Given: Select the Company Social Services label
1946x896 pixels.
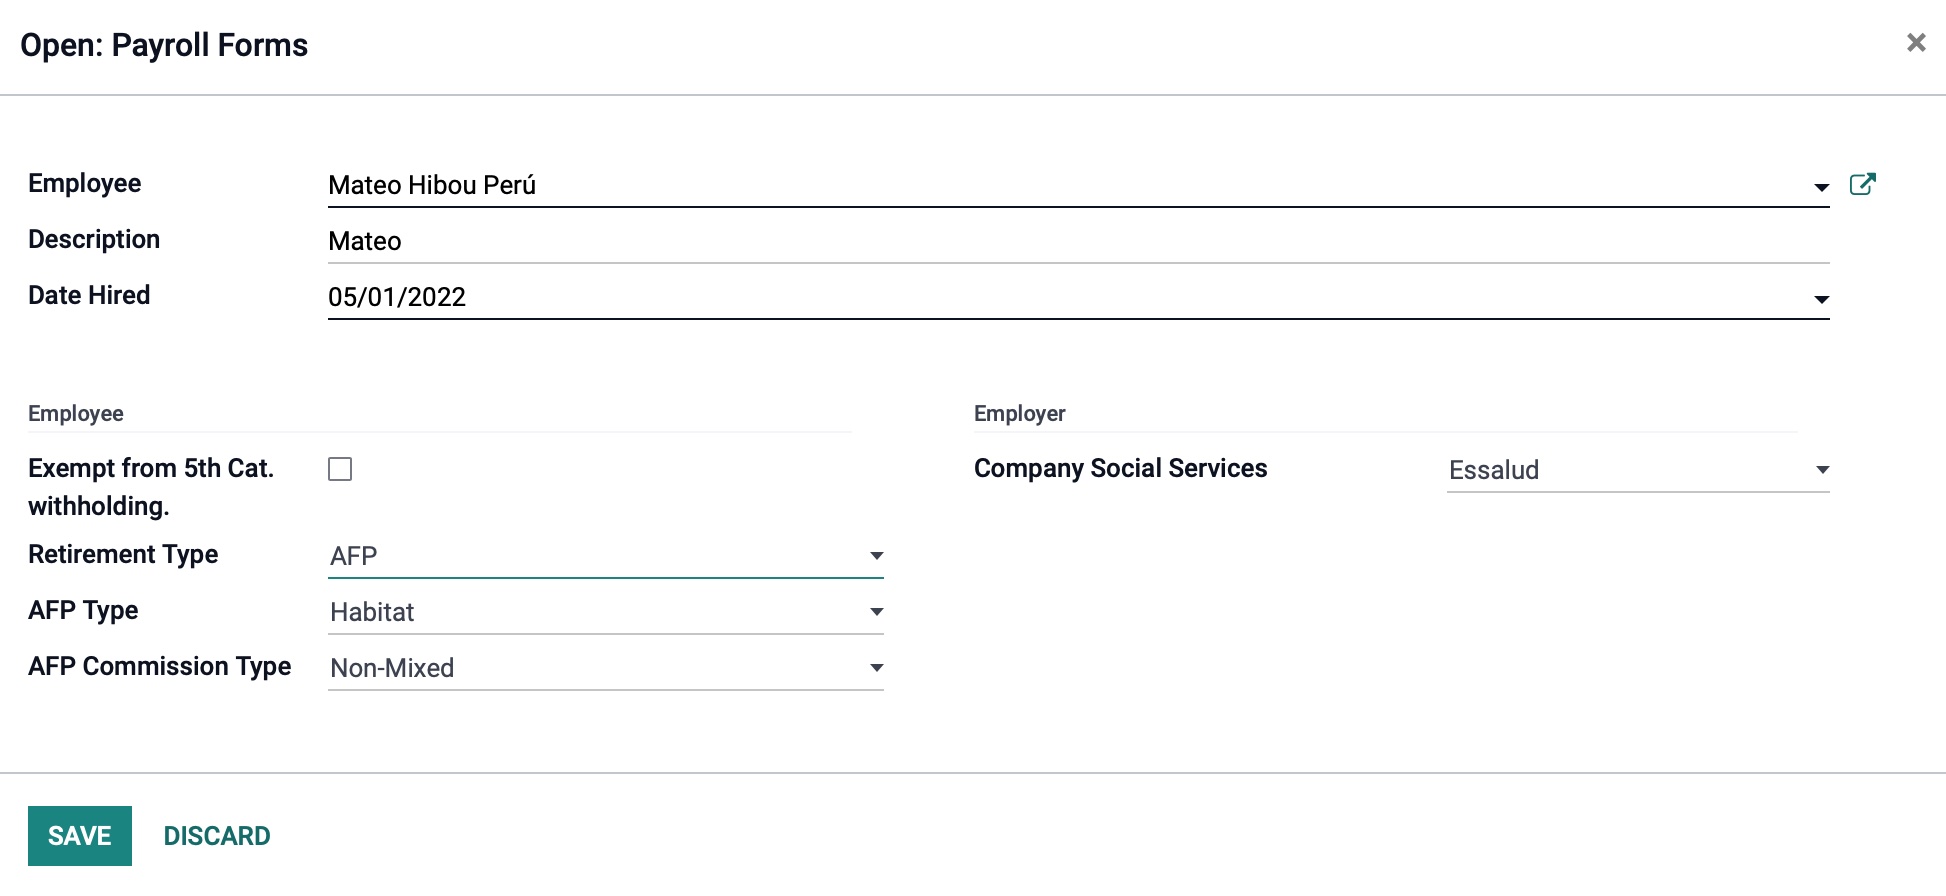Looking at the screenshot, I should 1121,468.
